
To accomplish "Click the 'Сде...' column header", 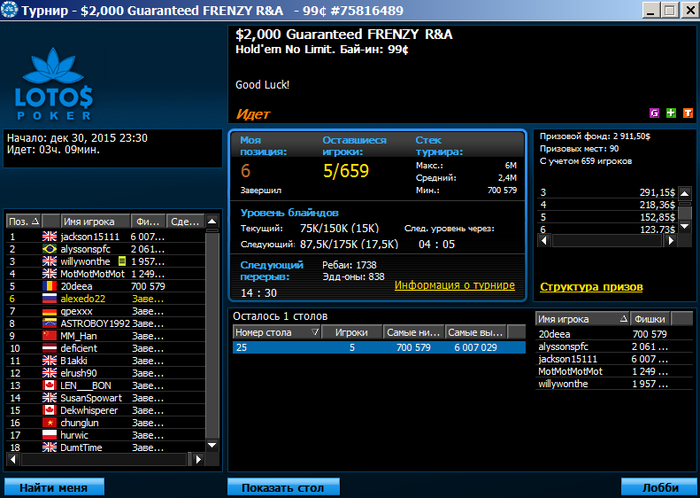I will click(185, 221).
